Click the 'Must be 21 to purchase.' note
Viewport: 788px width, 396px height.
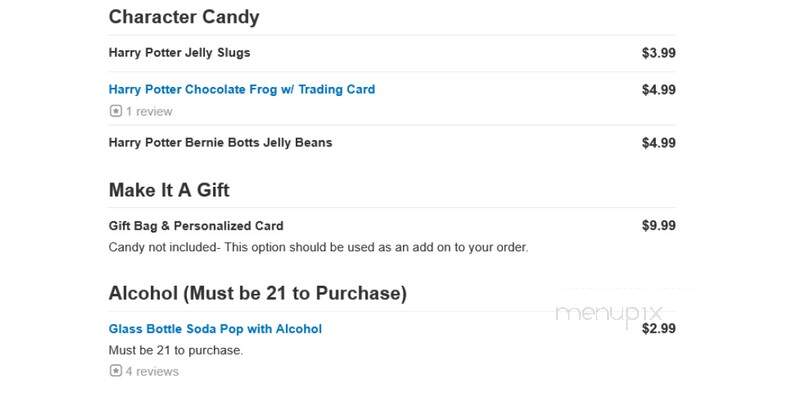(175, 350)
